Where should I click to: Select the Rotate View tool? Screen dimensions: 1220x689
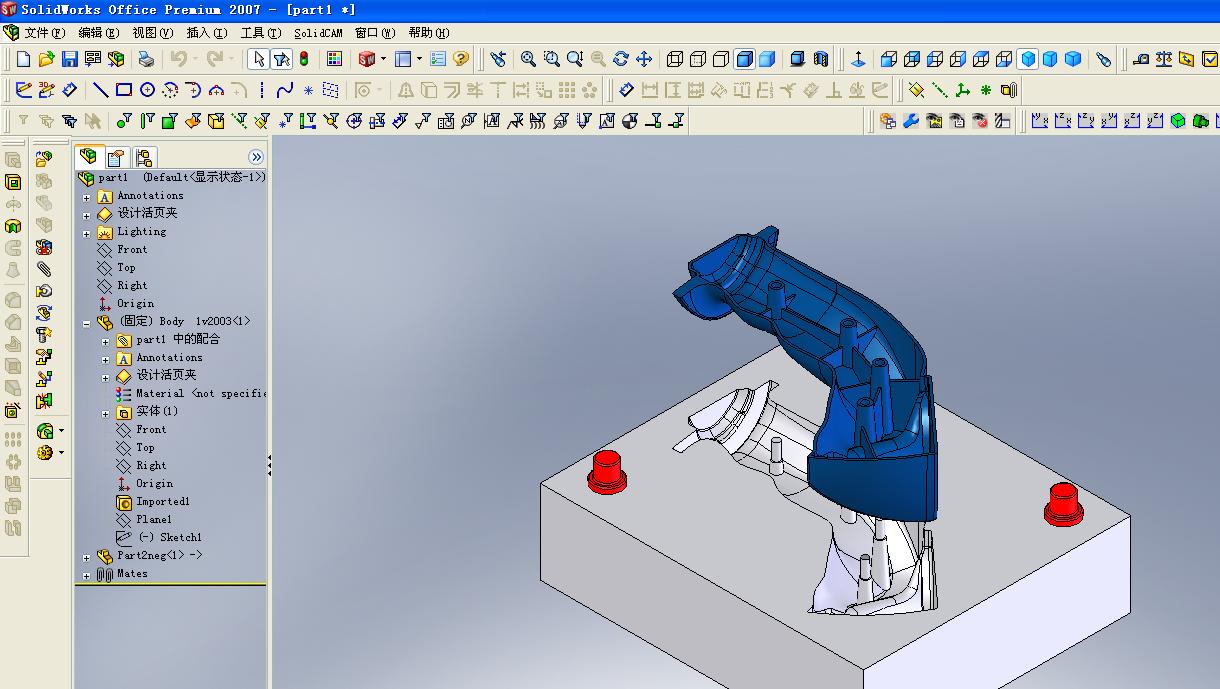tap(621, 59)
